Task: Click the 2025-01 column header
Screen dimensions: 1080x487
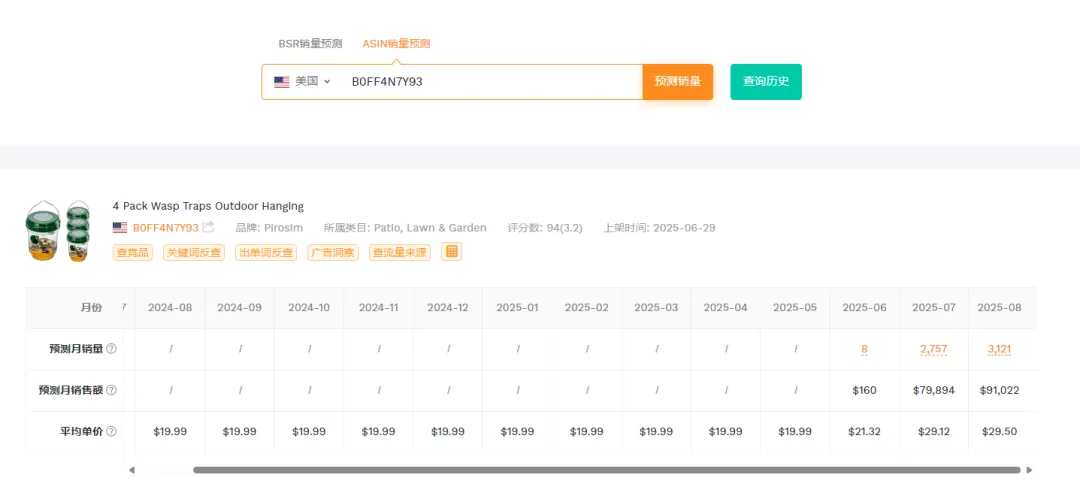Action: point(517,307)
